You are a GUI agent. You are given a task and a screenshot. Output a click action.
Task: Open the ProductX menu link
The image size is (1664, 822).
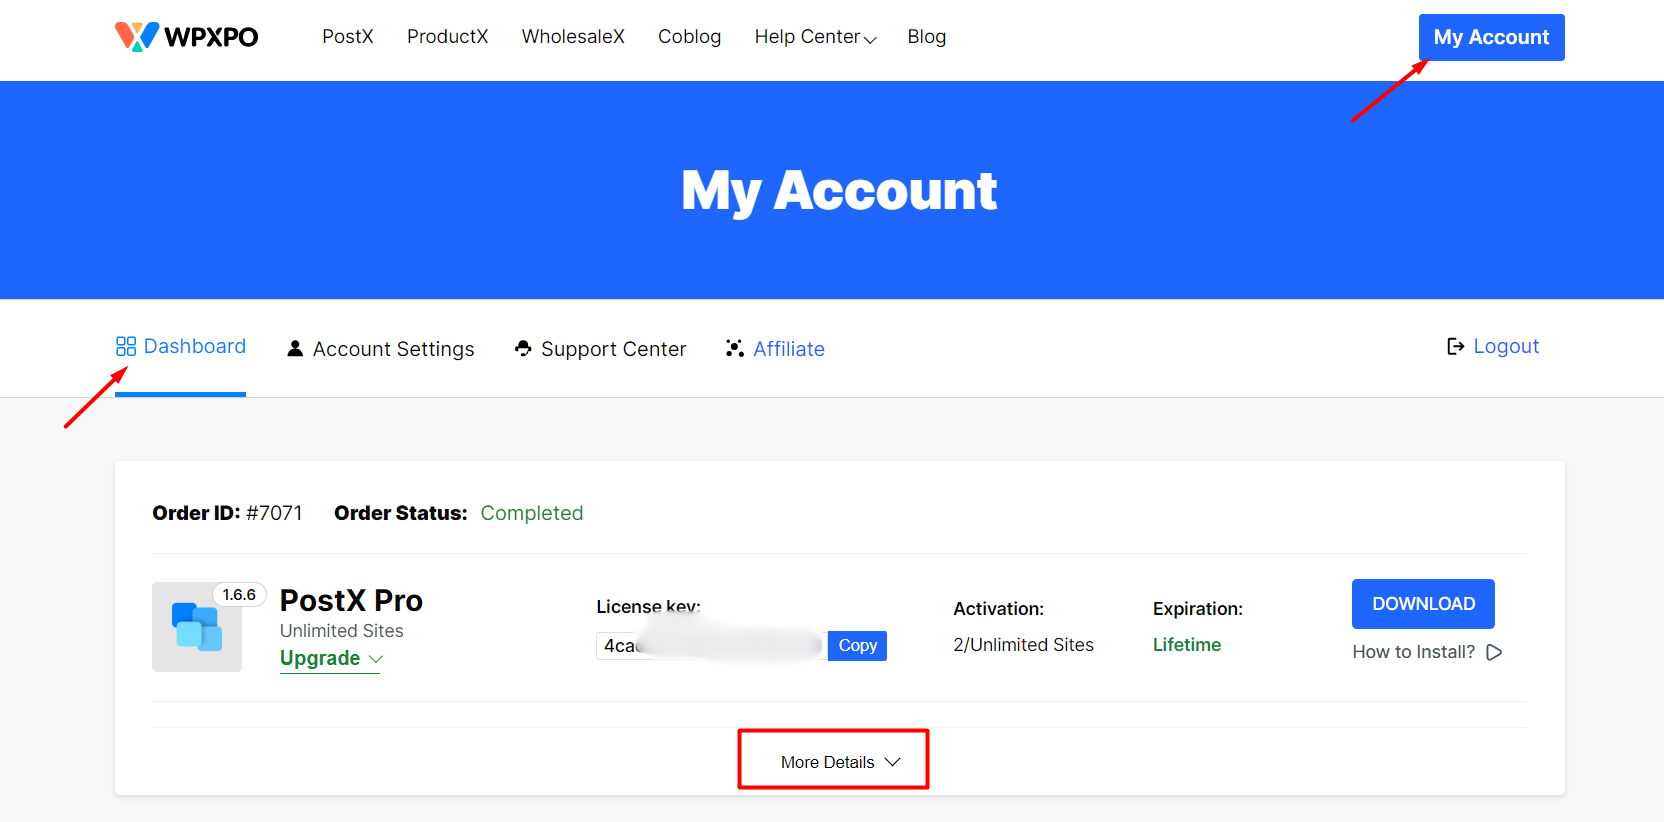[447, 37]
